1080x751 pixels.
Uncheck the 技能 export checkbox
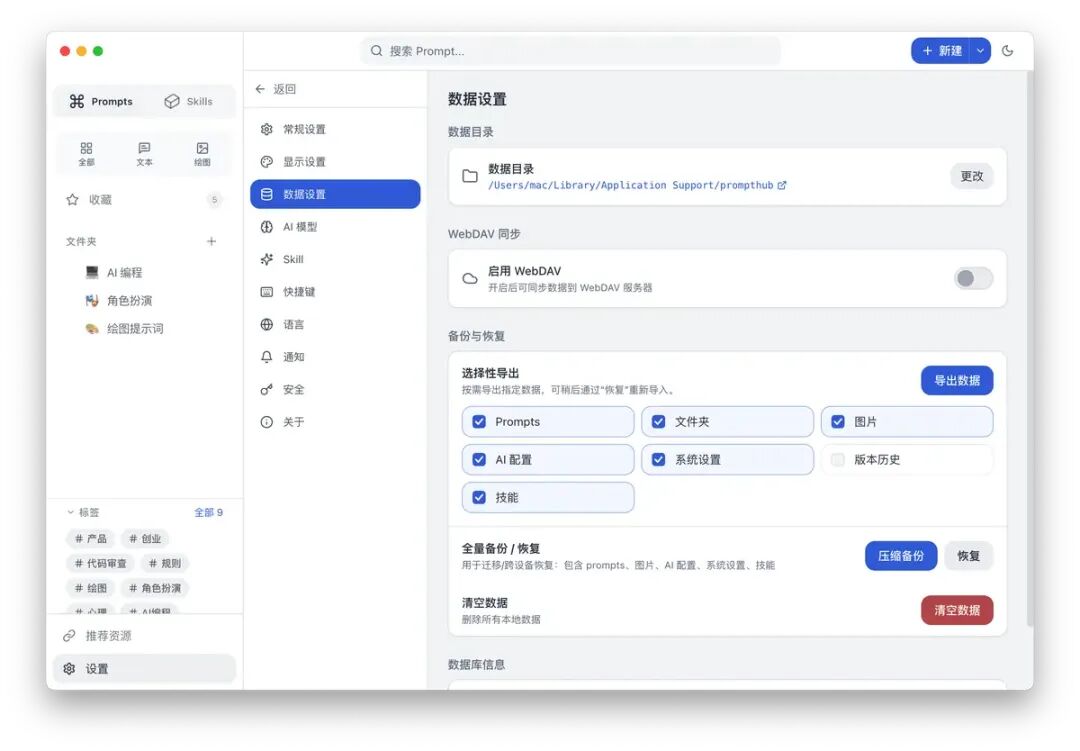click(479, 497)
